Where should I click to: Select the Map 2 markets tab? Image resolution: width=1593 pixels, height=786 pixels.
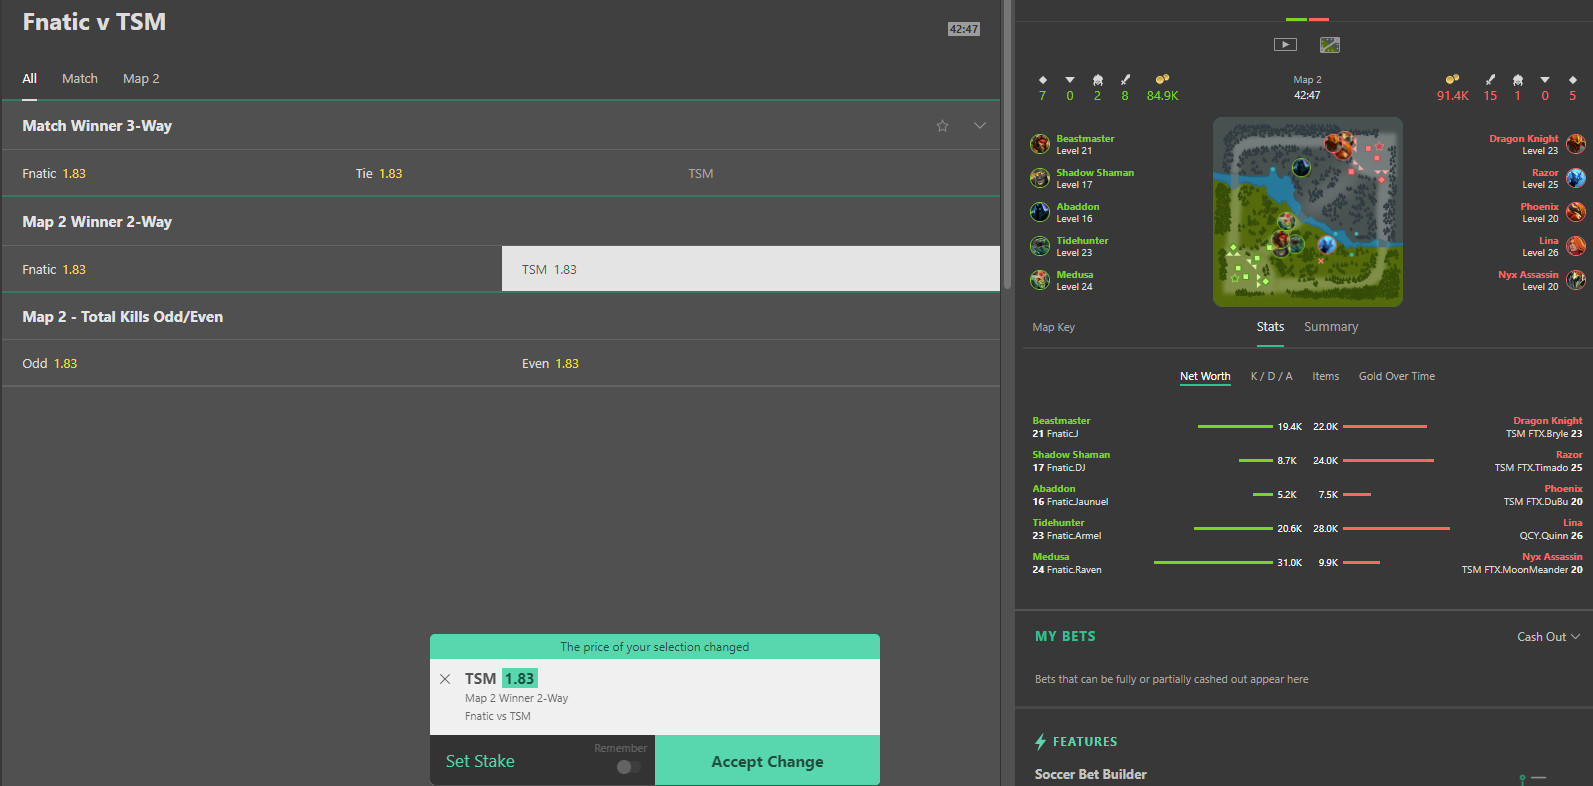pos(141,79)
